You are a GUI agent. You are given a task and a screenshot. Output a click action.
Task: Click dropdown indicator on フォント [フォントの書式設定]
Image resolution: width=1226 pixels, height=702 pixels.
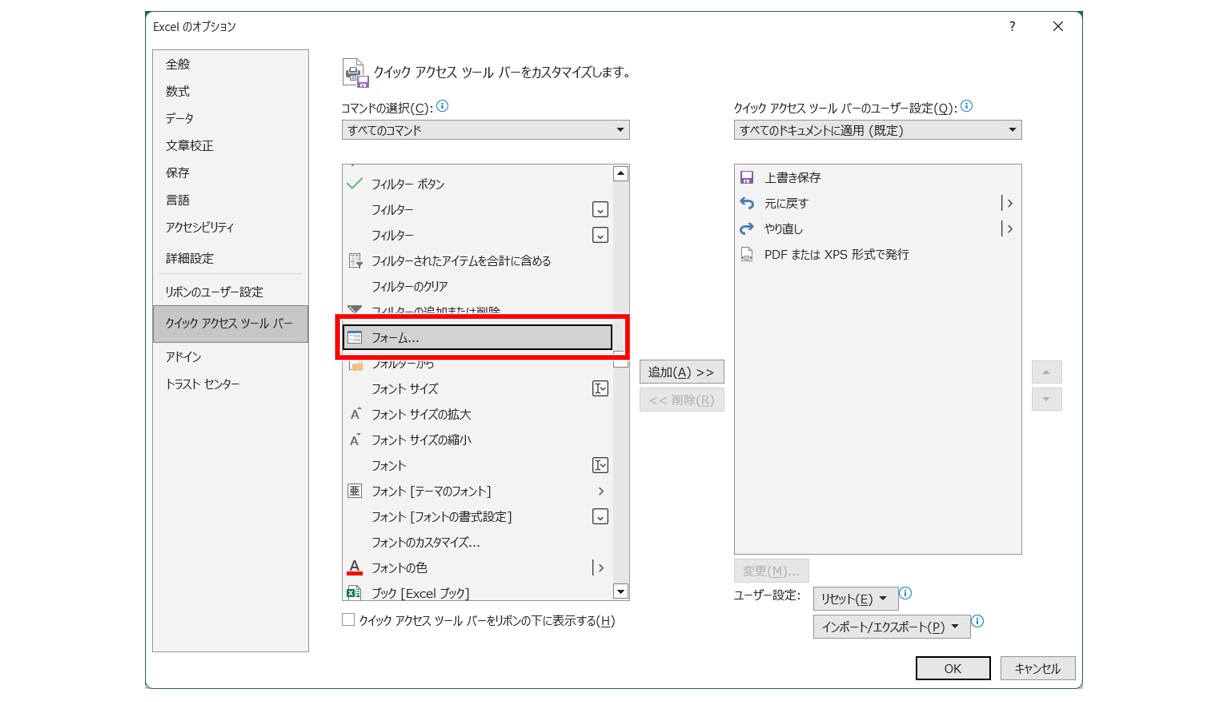(600, 517)
